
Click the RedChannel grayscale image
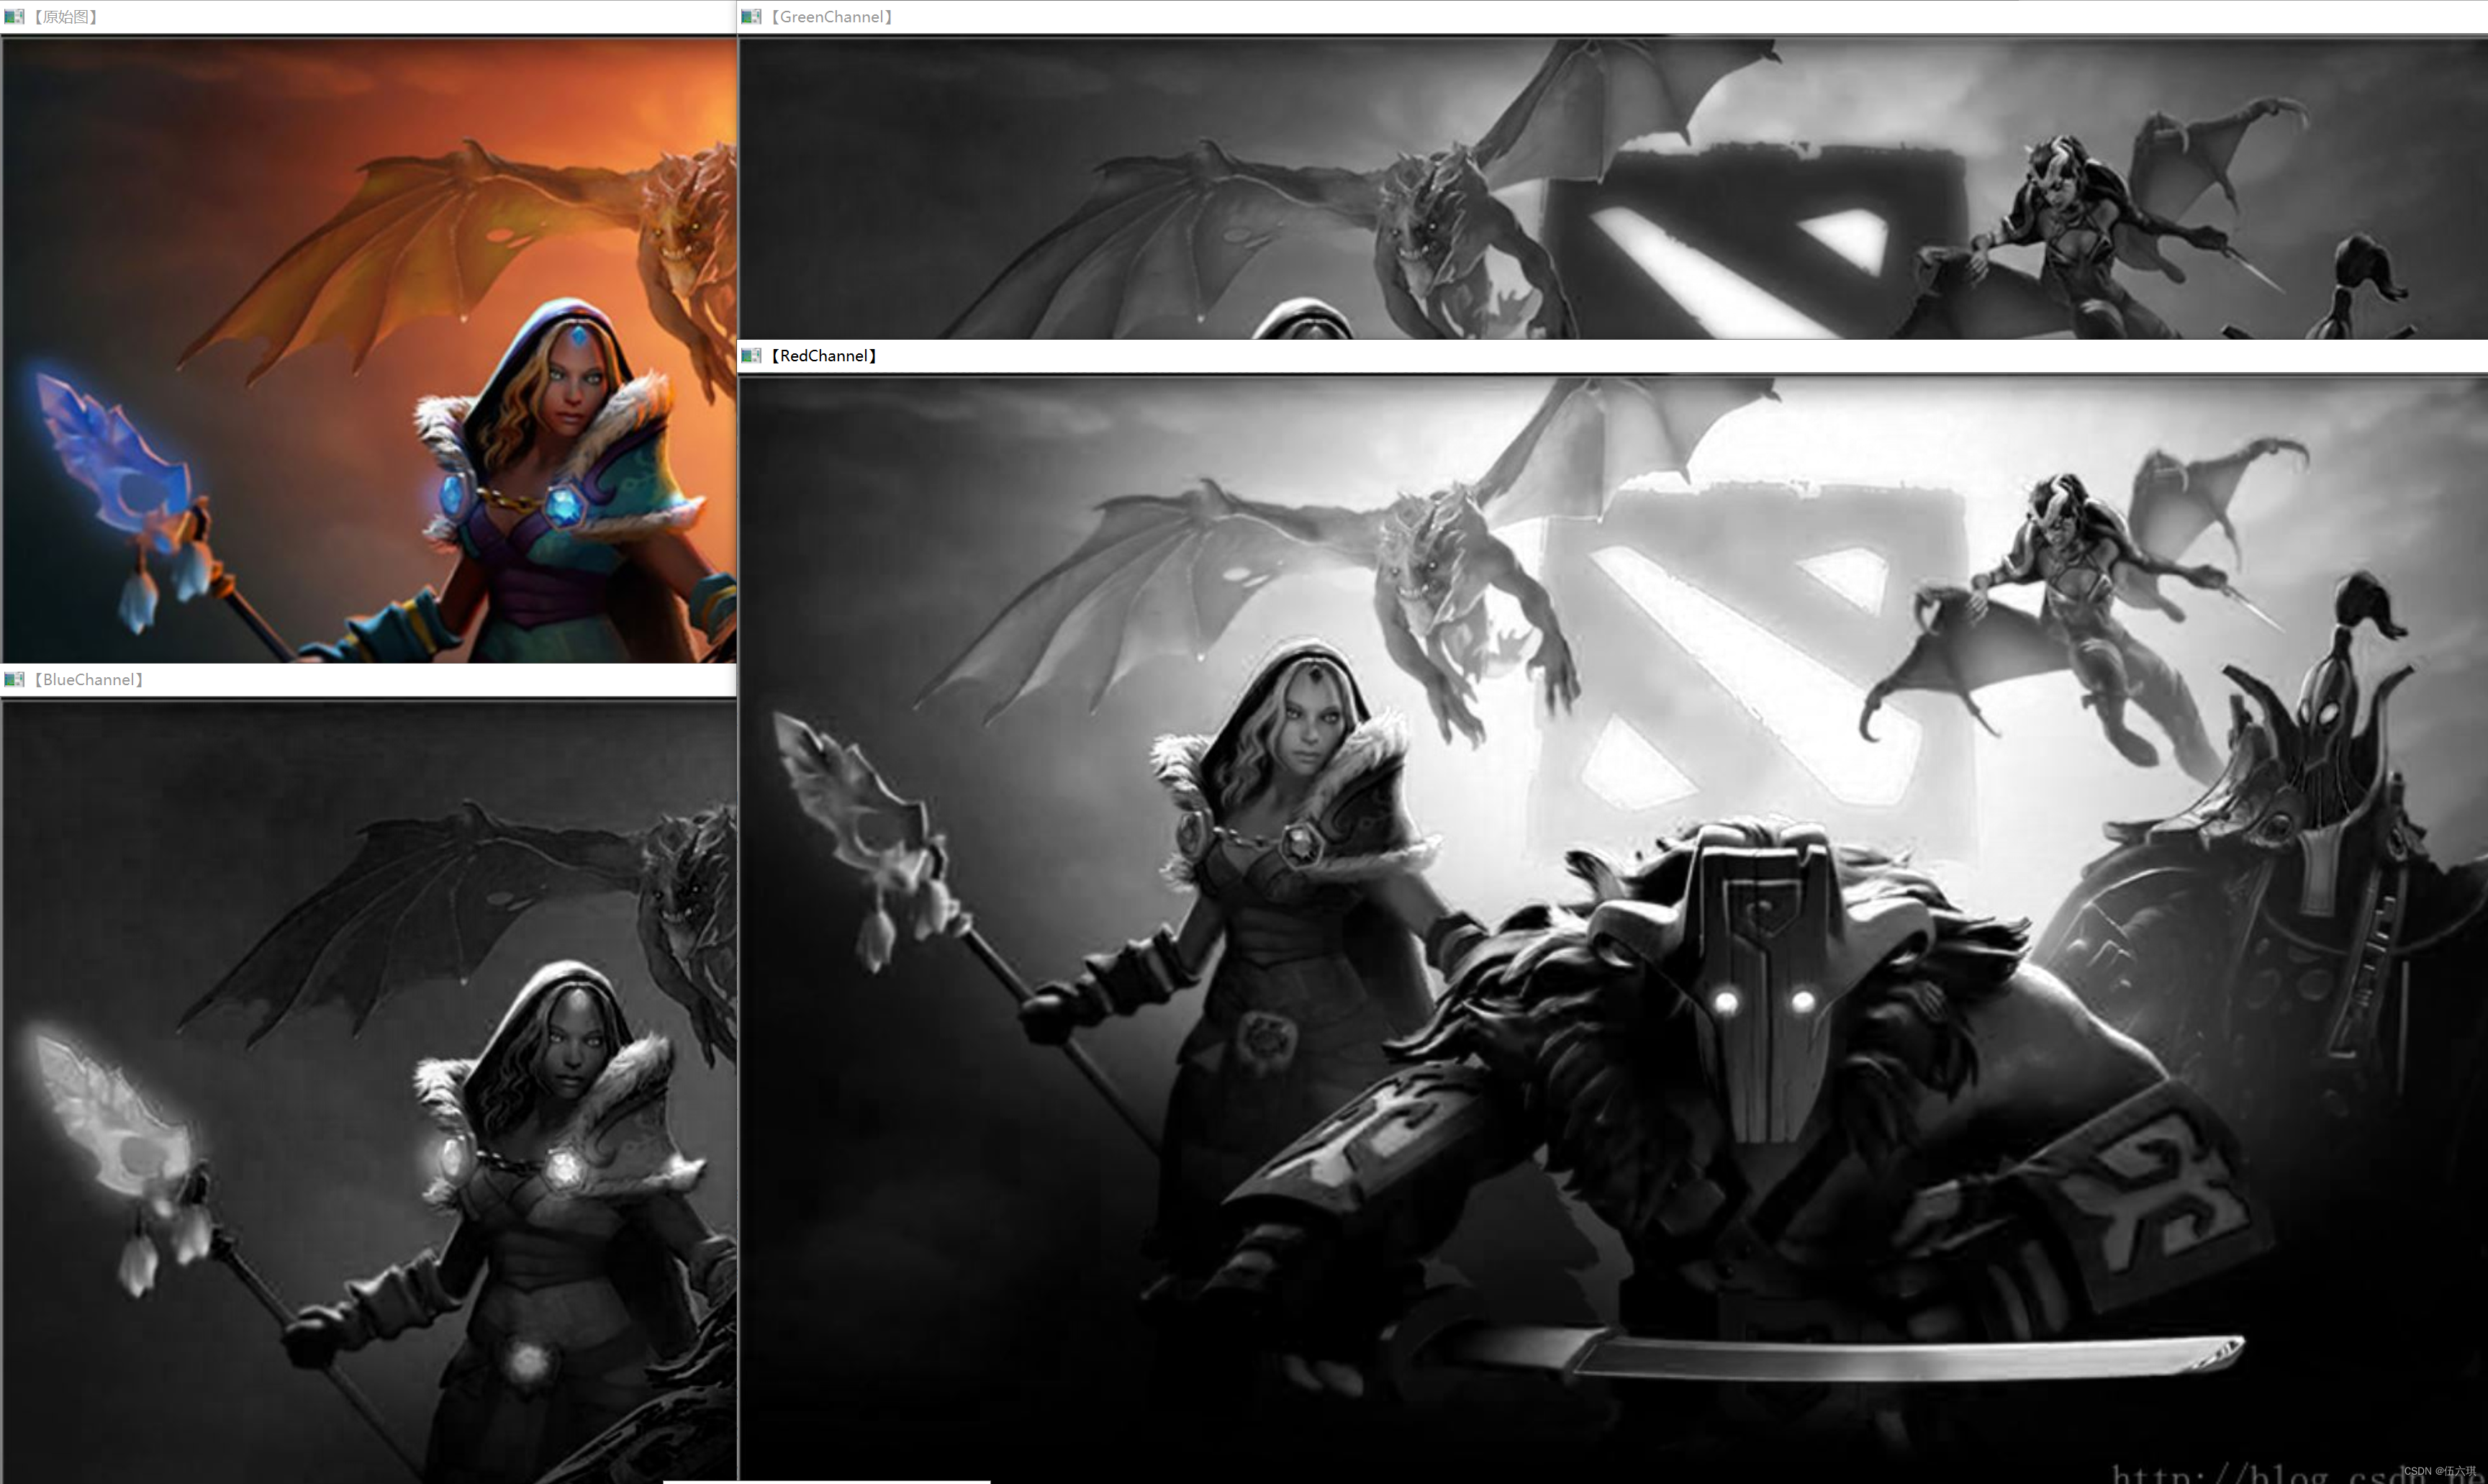[1613, 929]
